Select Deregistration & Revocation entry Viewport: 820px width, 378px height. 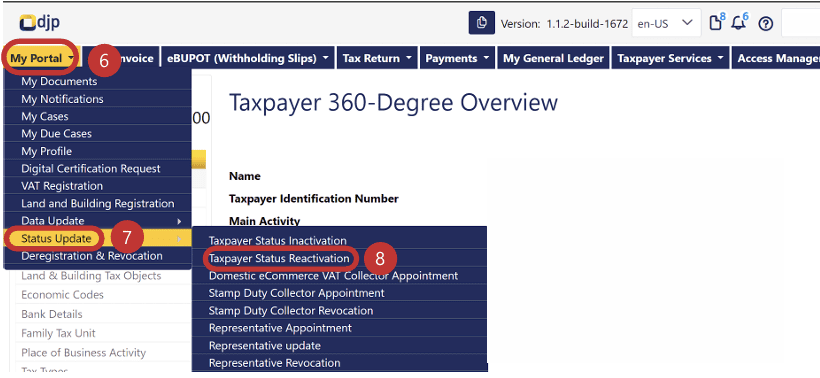pos(98,256)
